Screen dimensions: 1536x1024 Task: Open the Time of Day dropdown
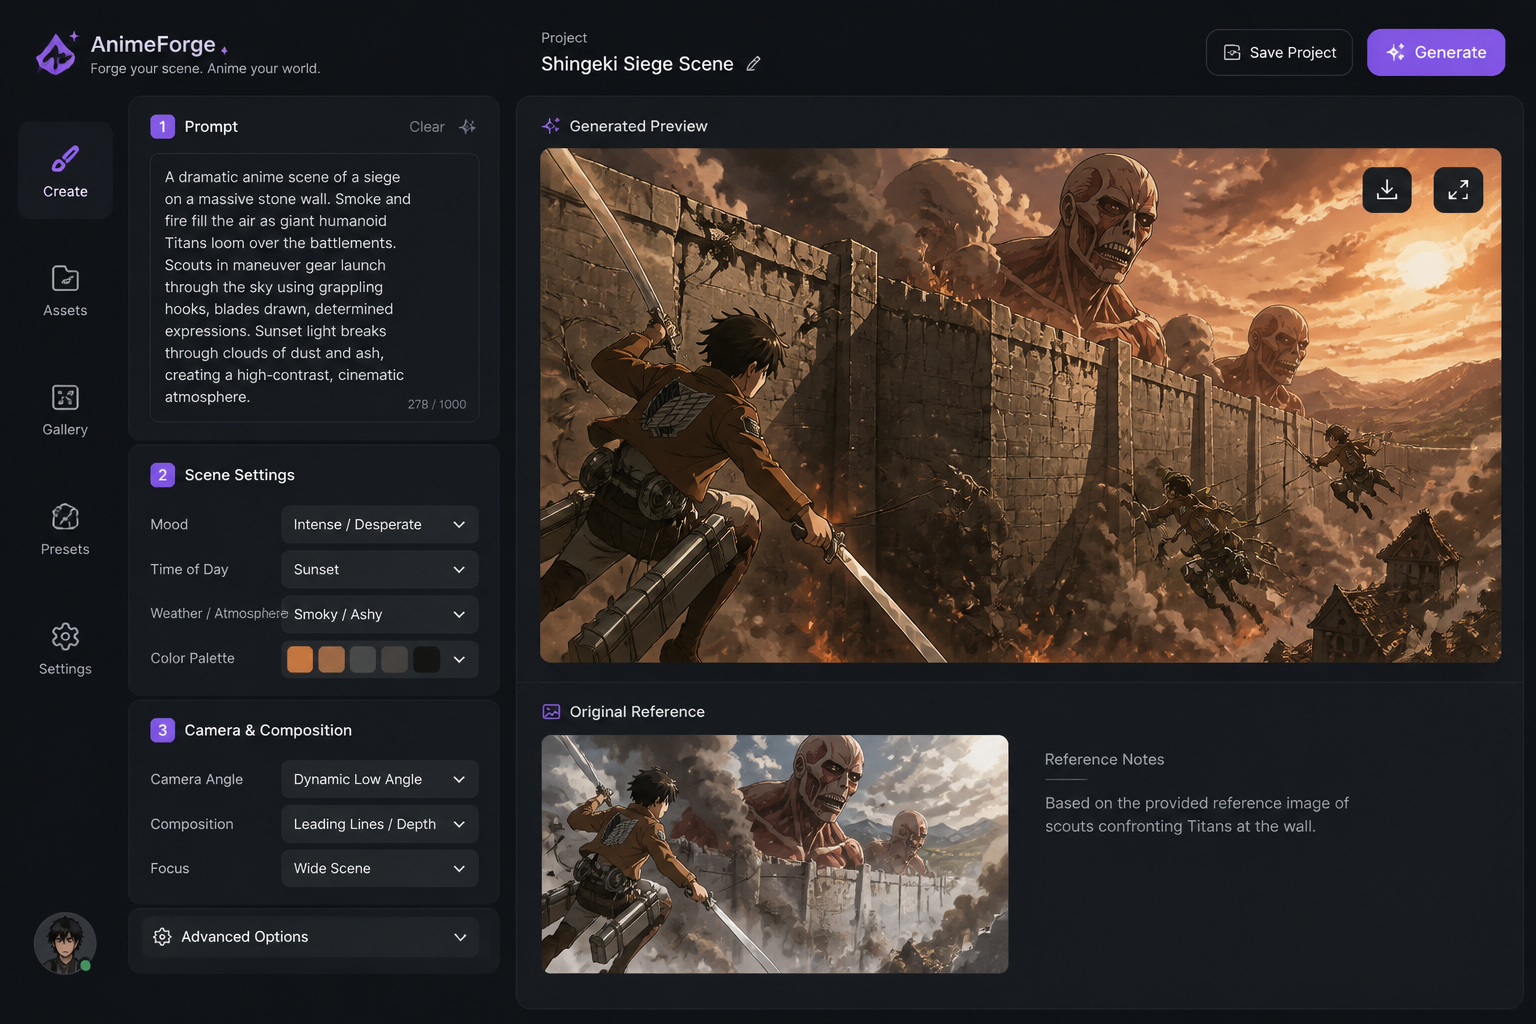pos(380,570)
